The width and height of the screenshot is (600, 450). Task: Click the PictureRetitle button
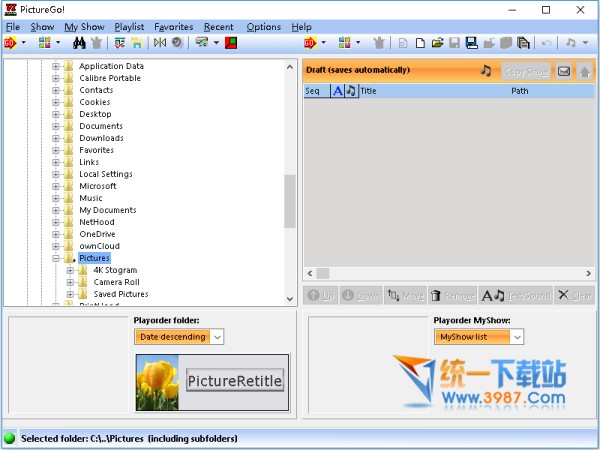coord(234,381)
